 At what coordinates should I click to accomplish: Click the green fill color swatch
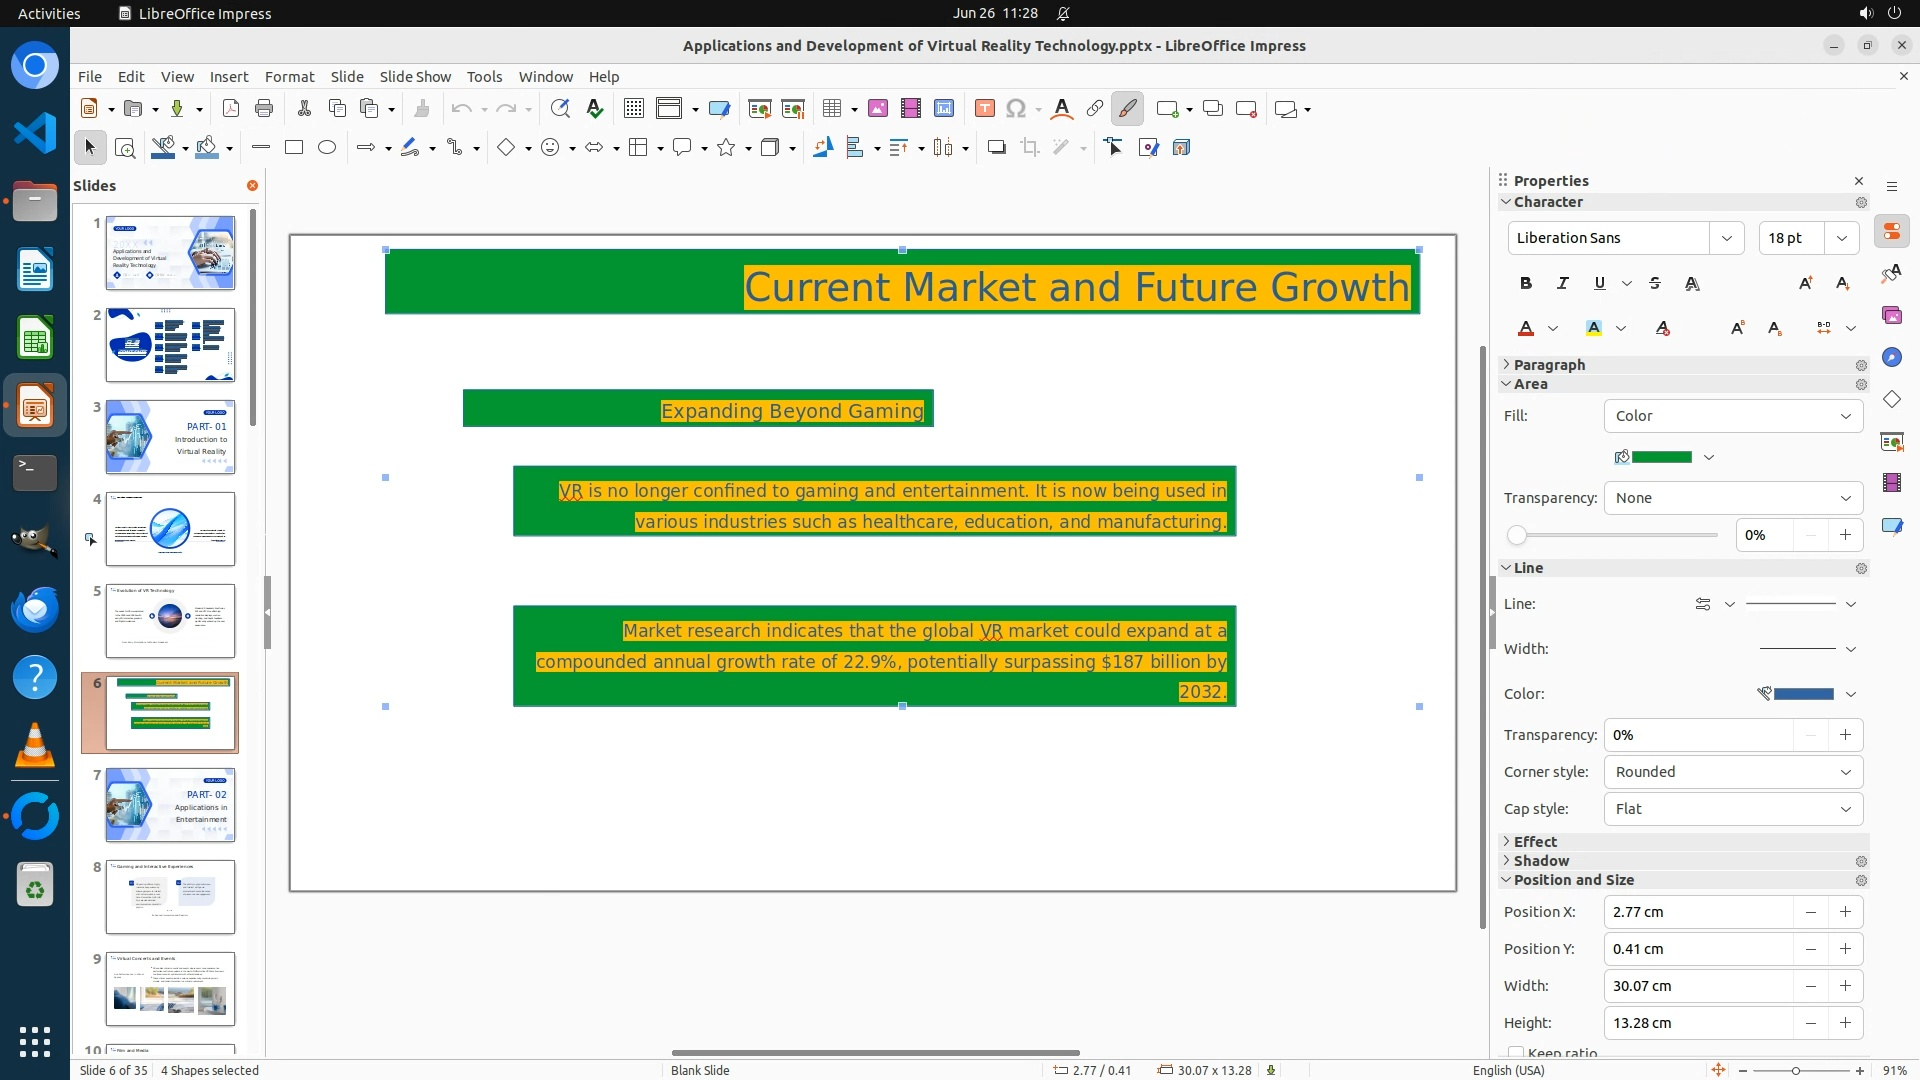click(x=1661, y=457)
